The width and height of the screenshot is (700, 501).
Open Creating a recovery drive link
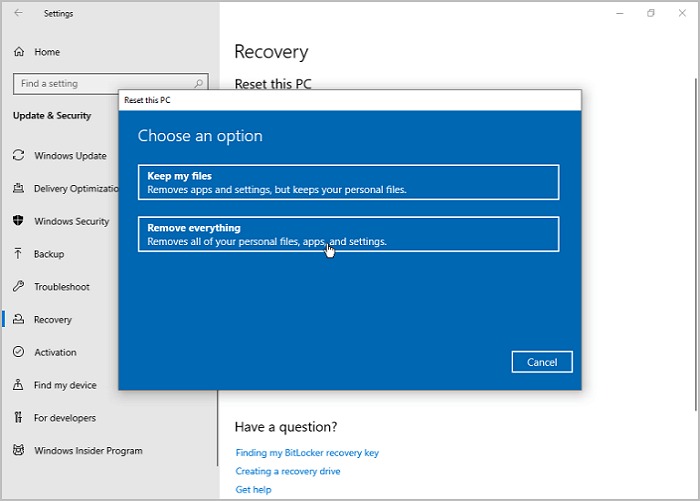click(288, 471)
